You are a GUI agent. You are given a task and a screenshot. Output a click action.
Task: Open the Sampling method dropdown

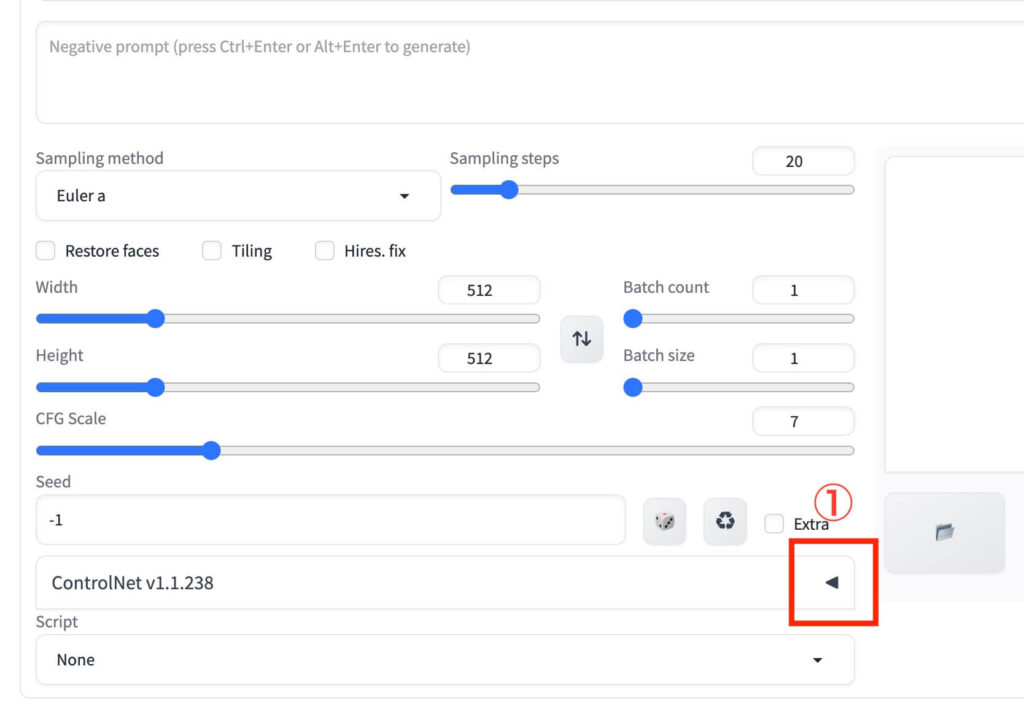point(238,196)
